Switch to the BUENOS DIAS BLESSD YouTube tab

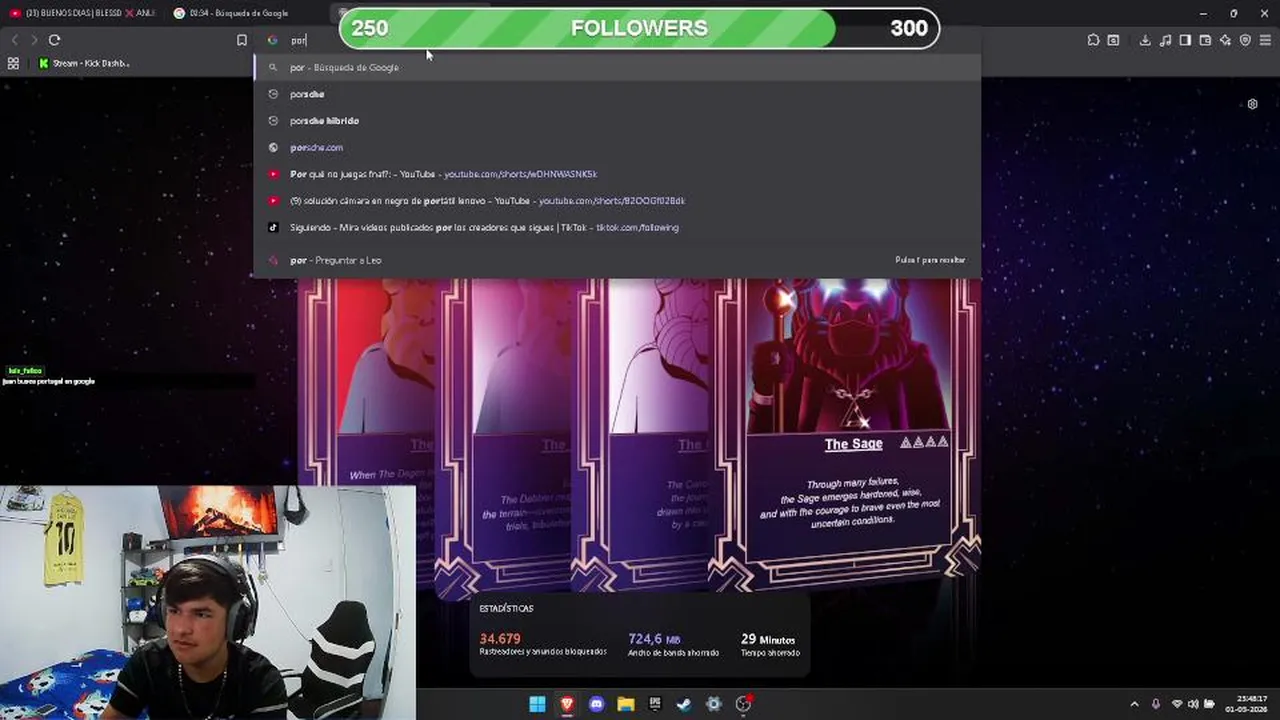coord(82,13)
